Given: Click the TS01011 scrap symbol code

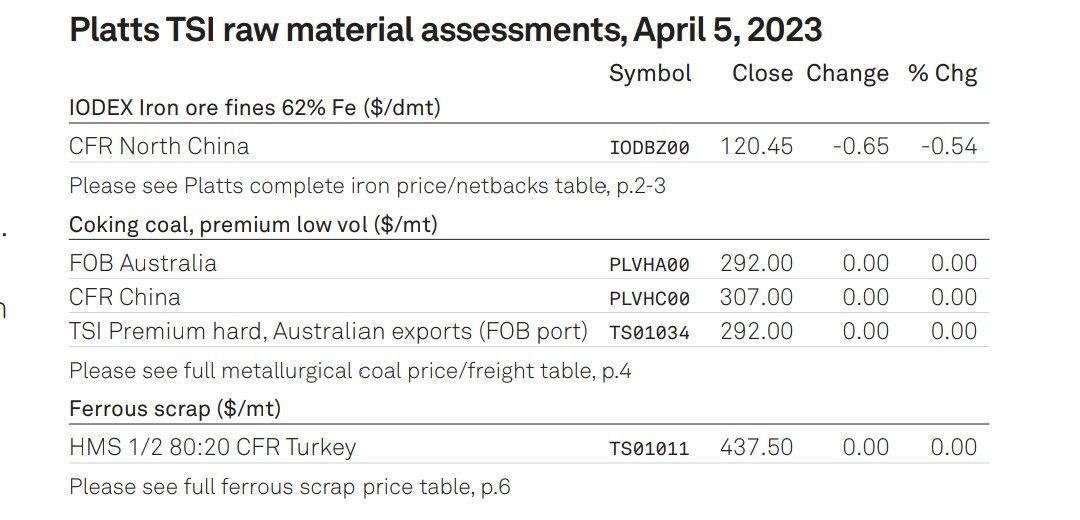Looking at the screenshot, I should (649, 449).
